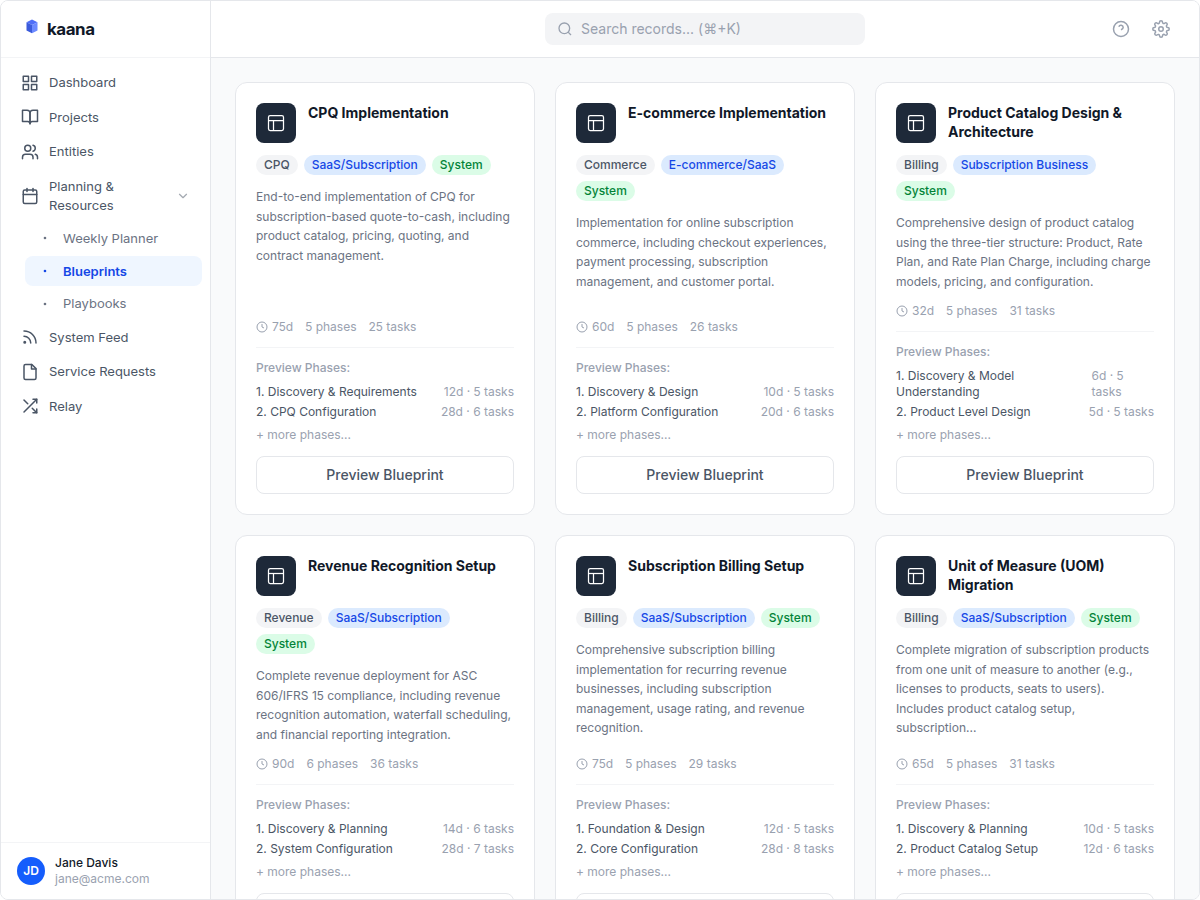Click the System Feed icon
This screenshot has width=1200, height=900.
pyautogui.click(x=29, y=337)
